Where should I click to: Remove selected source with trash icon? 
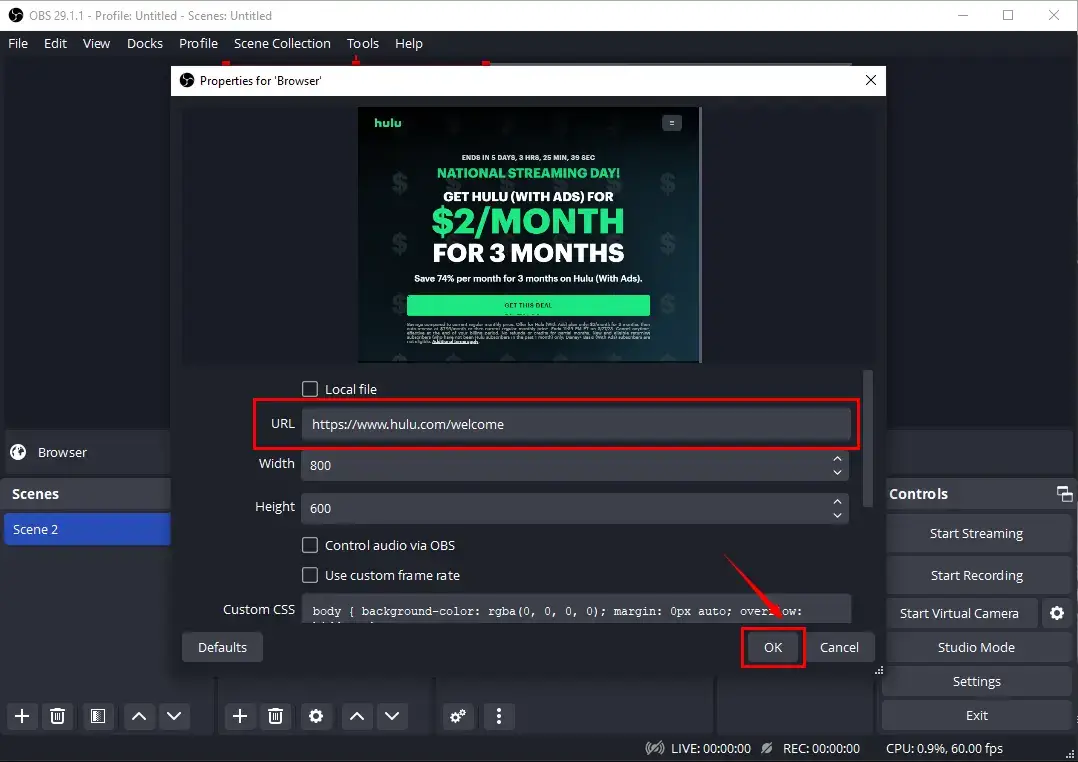[x=276, y=716]
